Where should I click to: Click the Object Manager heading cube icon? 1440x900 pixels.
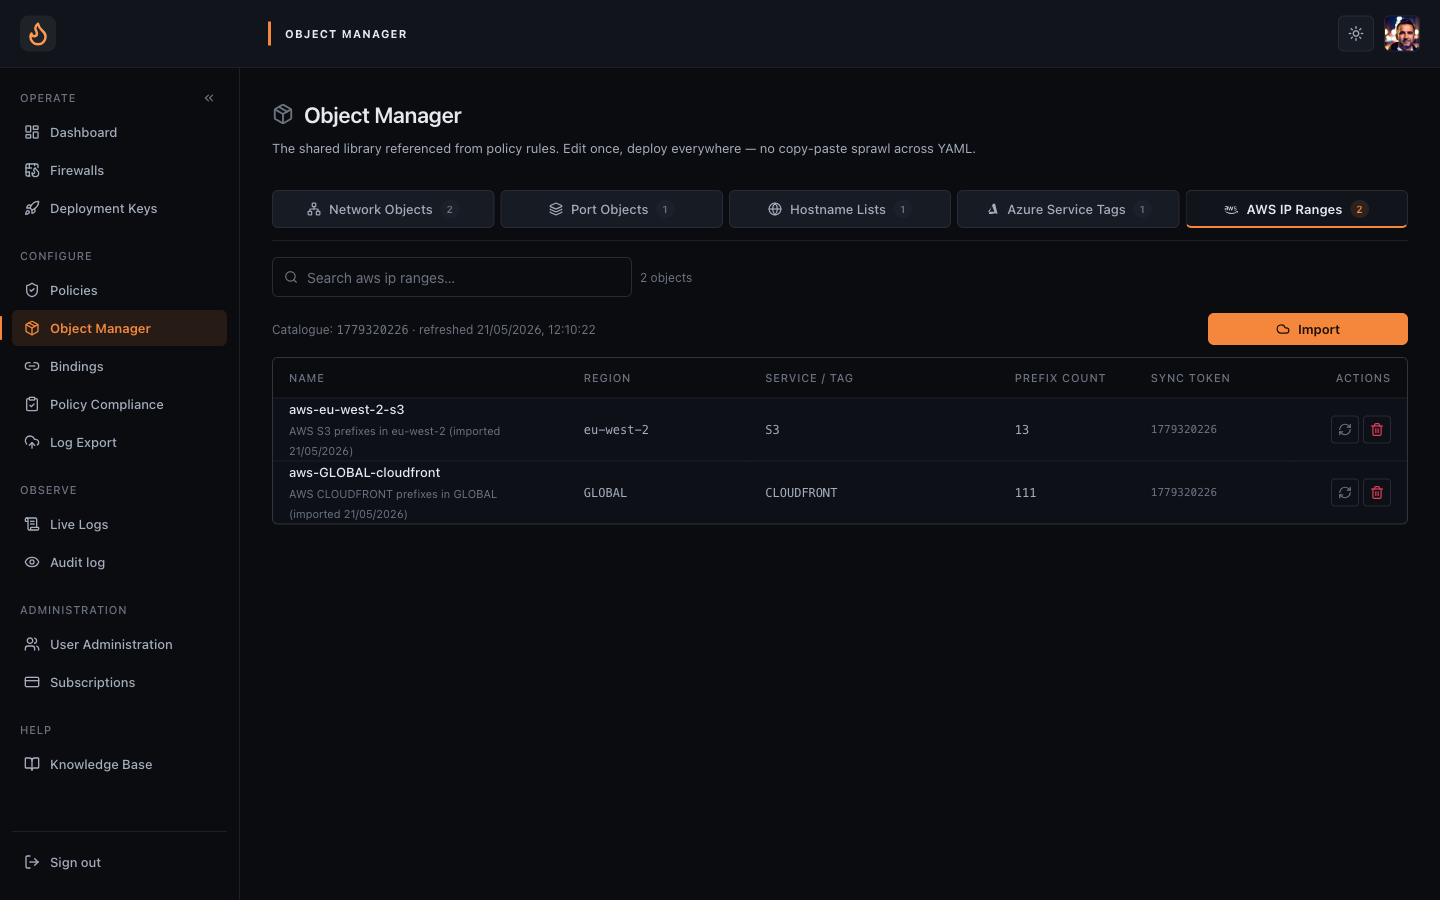click(283, 115)
